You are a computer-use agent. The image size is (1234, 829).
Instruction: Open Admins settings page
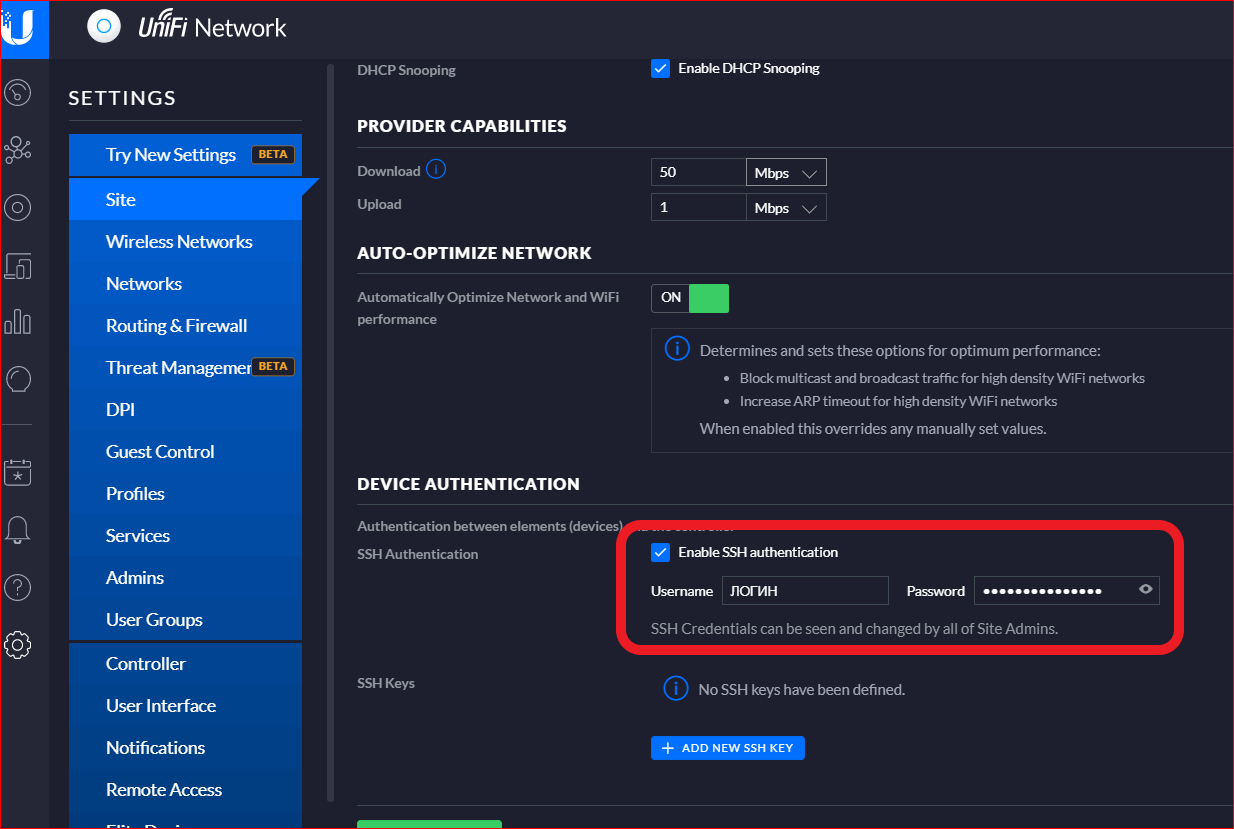click(185, 577)
